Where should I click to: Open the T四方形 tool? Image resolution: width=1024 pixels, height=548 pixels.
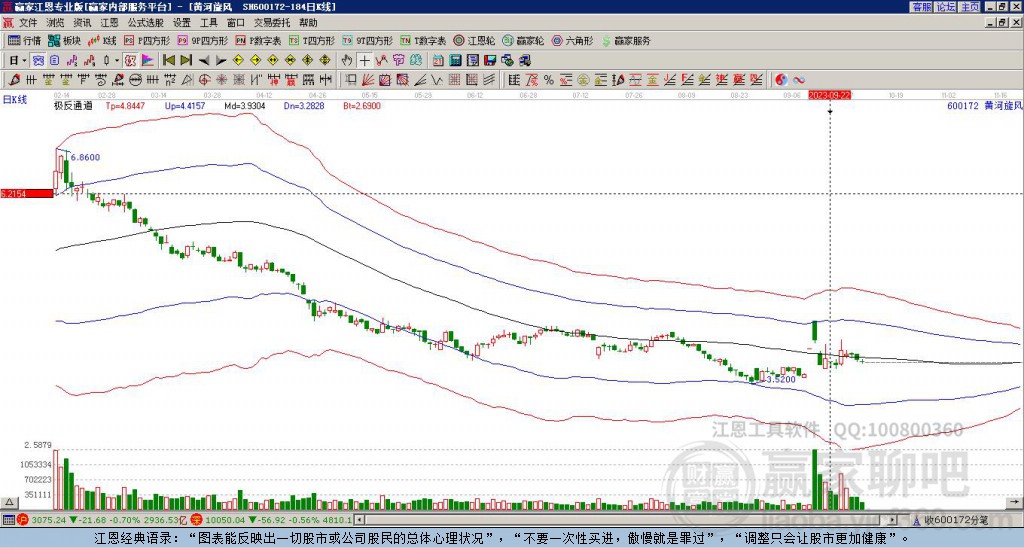point(312,40)
